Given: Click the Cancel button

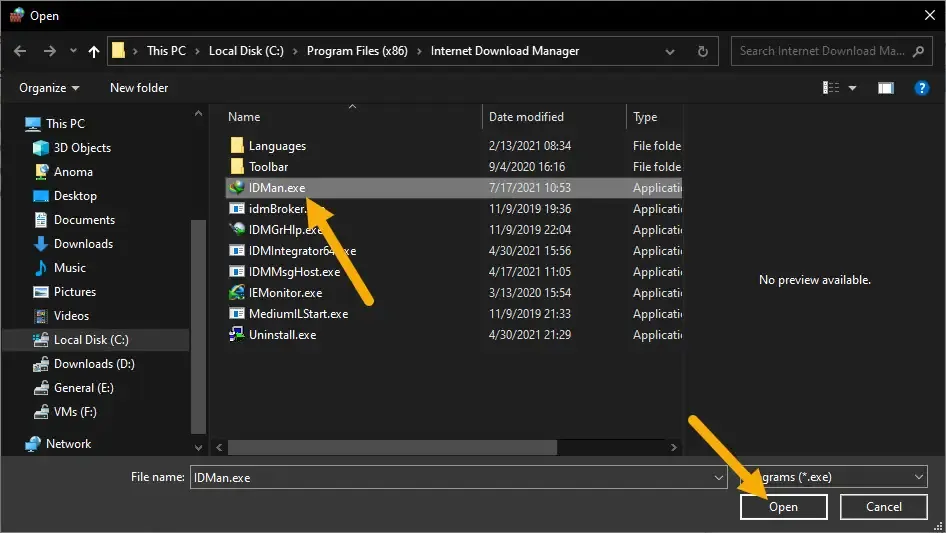Looking at the screenshot, I should click(x=883, y=507).
